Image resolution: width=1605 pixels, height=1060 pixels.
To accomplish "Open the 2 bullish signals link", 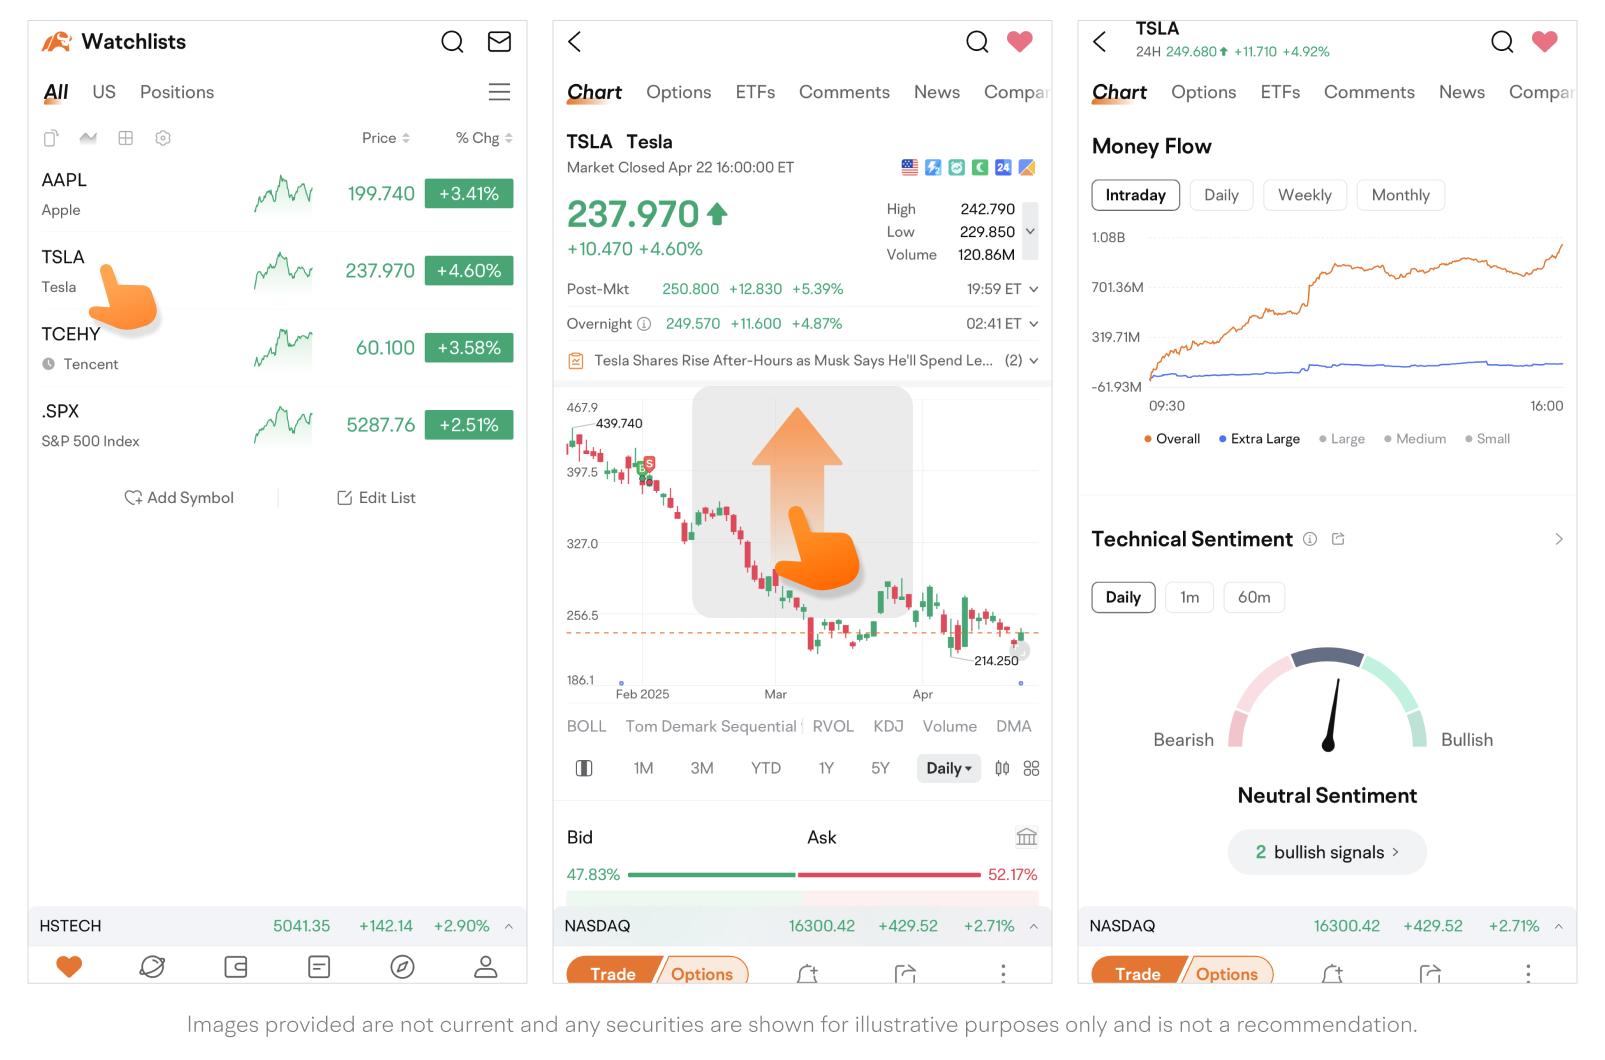I will coord(1326,852).
